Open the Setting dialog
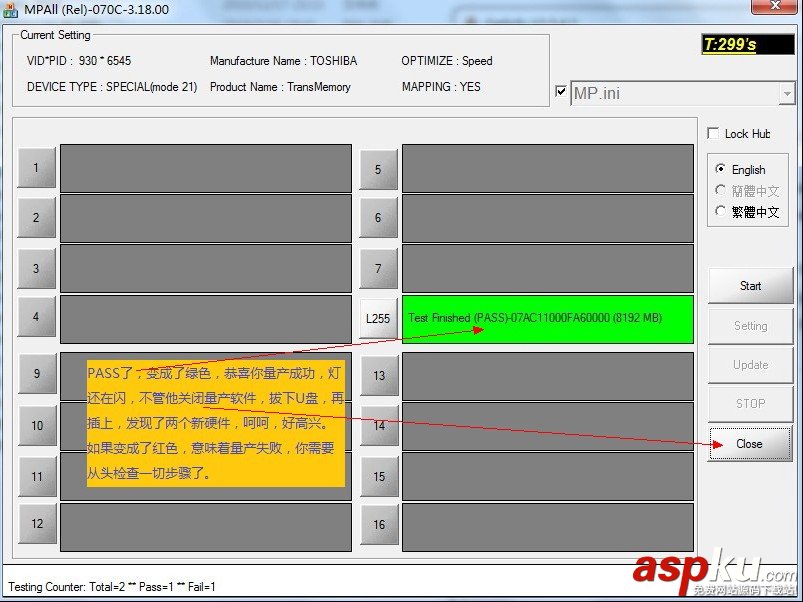 (x=750, y=324)
